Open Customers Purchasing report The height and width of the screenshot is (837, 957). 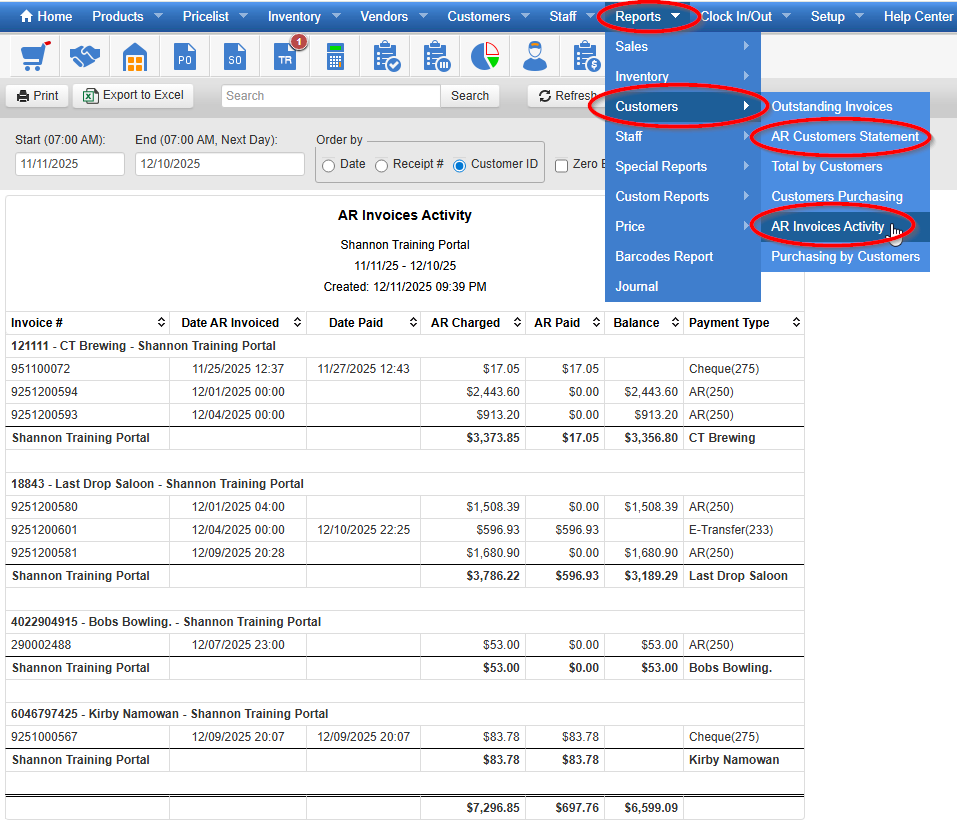click(x=845, y=197)
